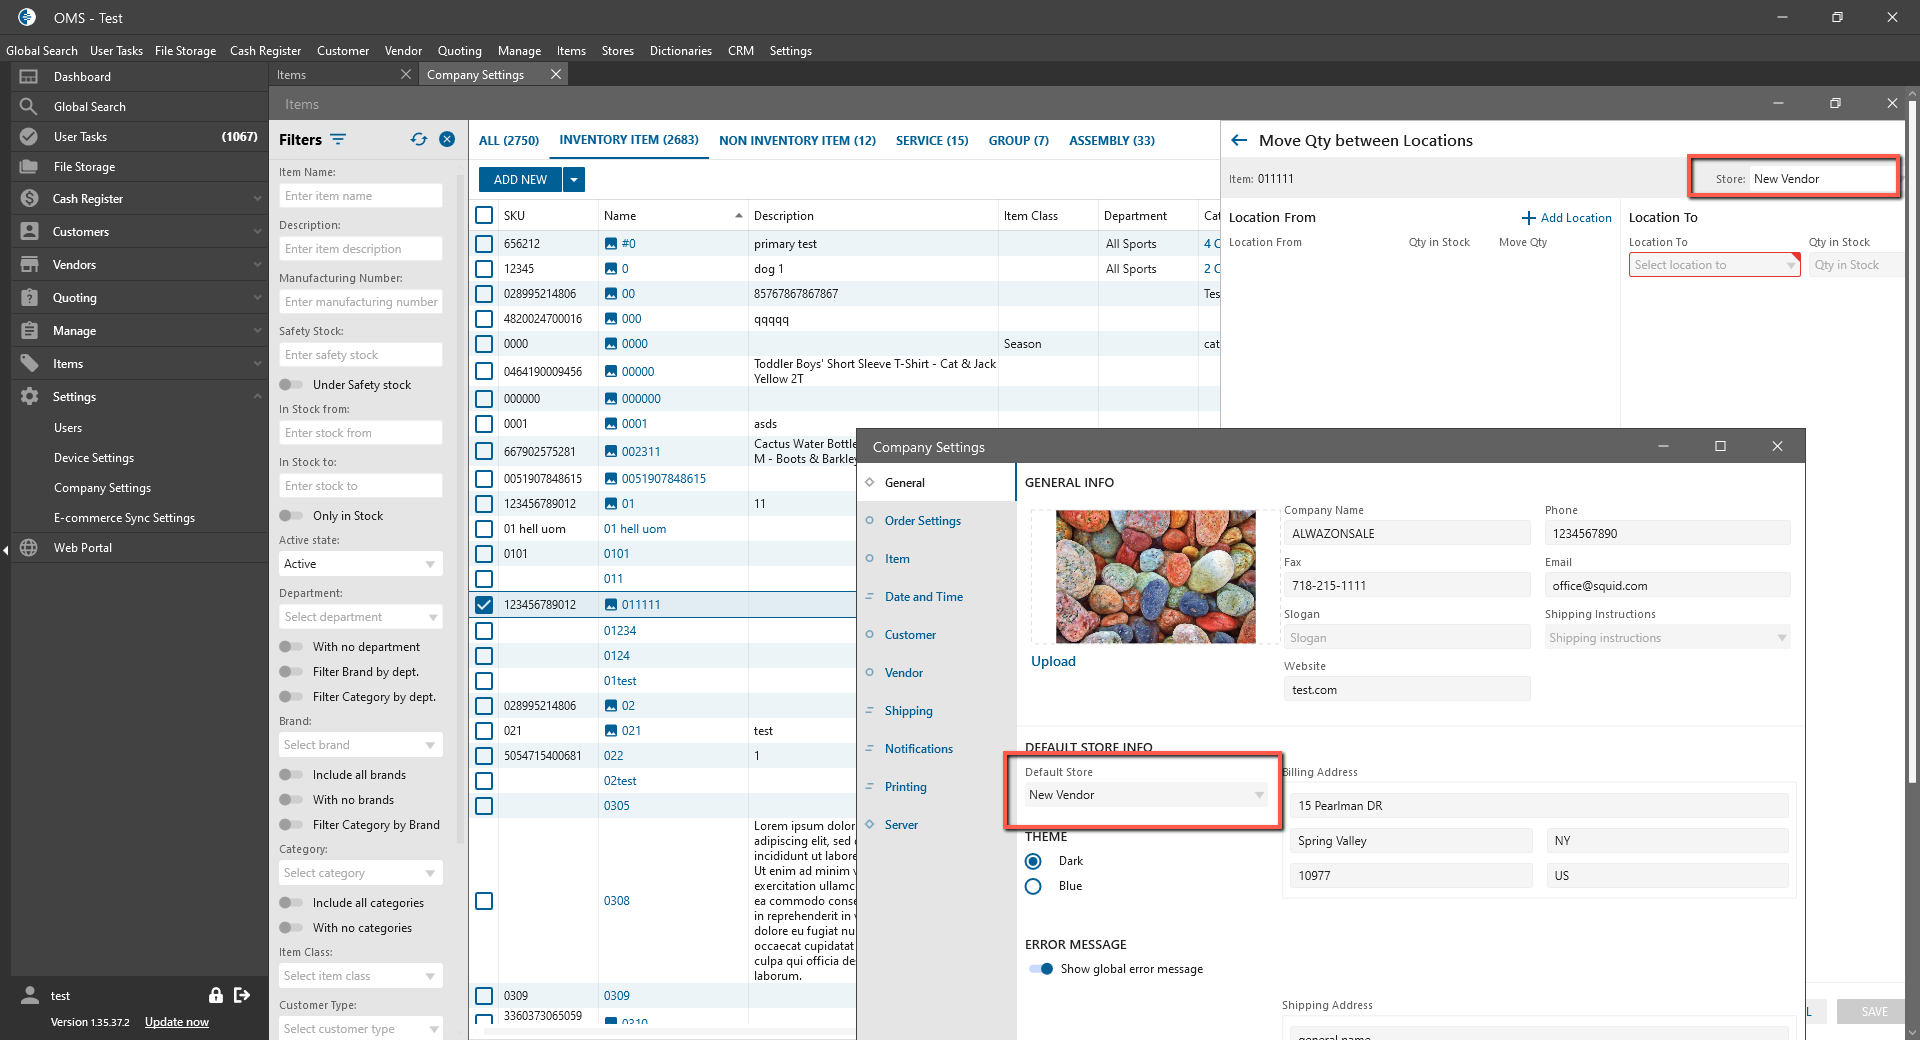Open the ADD NEW dropdown arrow

tap(574, 180)
